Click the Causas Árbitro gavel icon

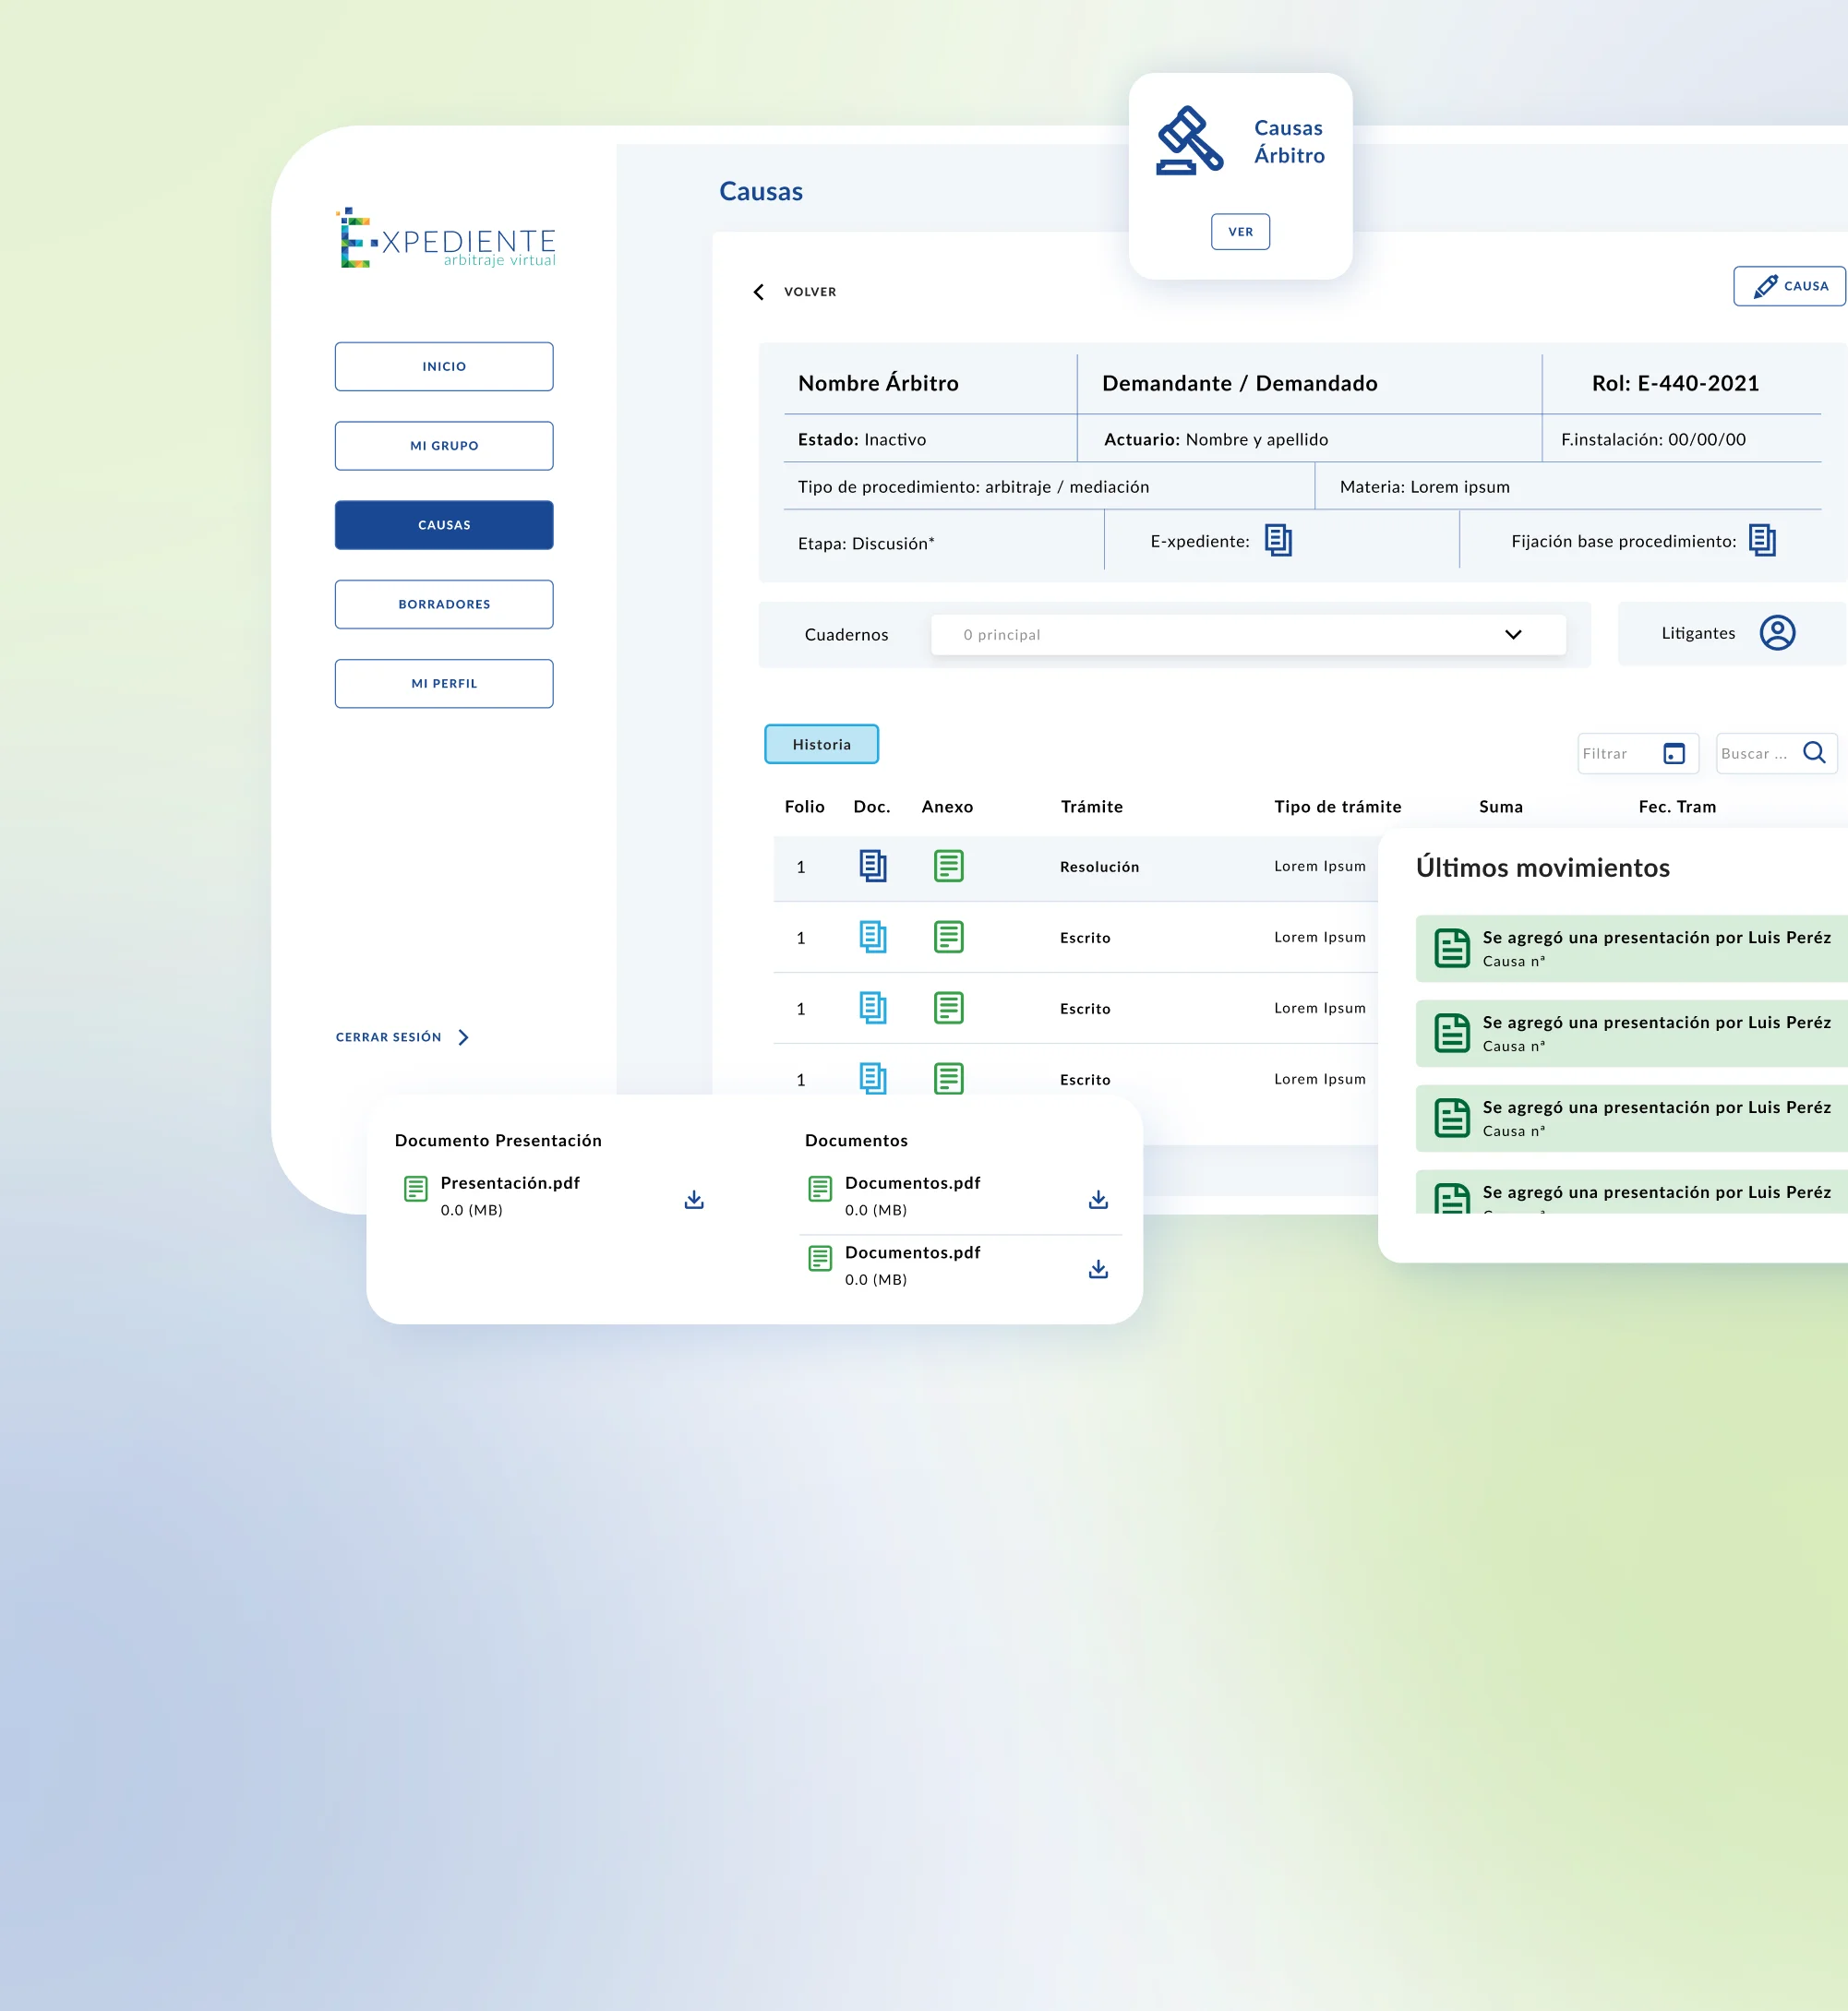pos(1189,141)
